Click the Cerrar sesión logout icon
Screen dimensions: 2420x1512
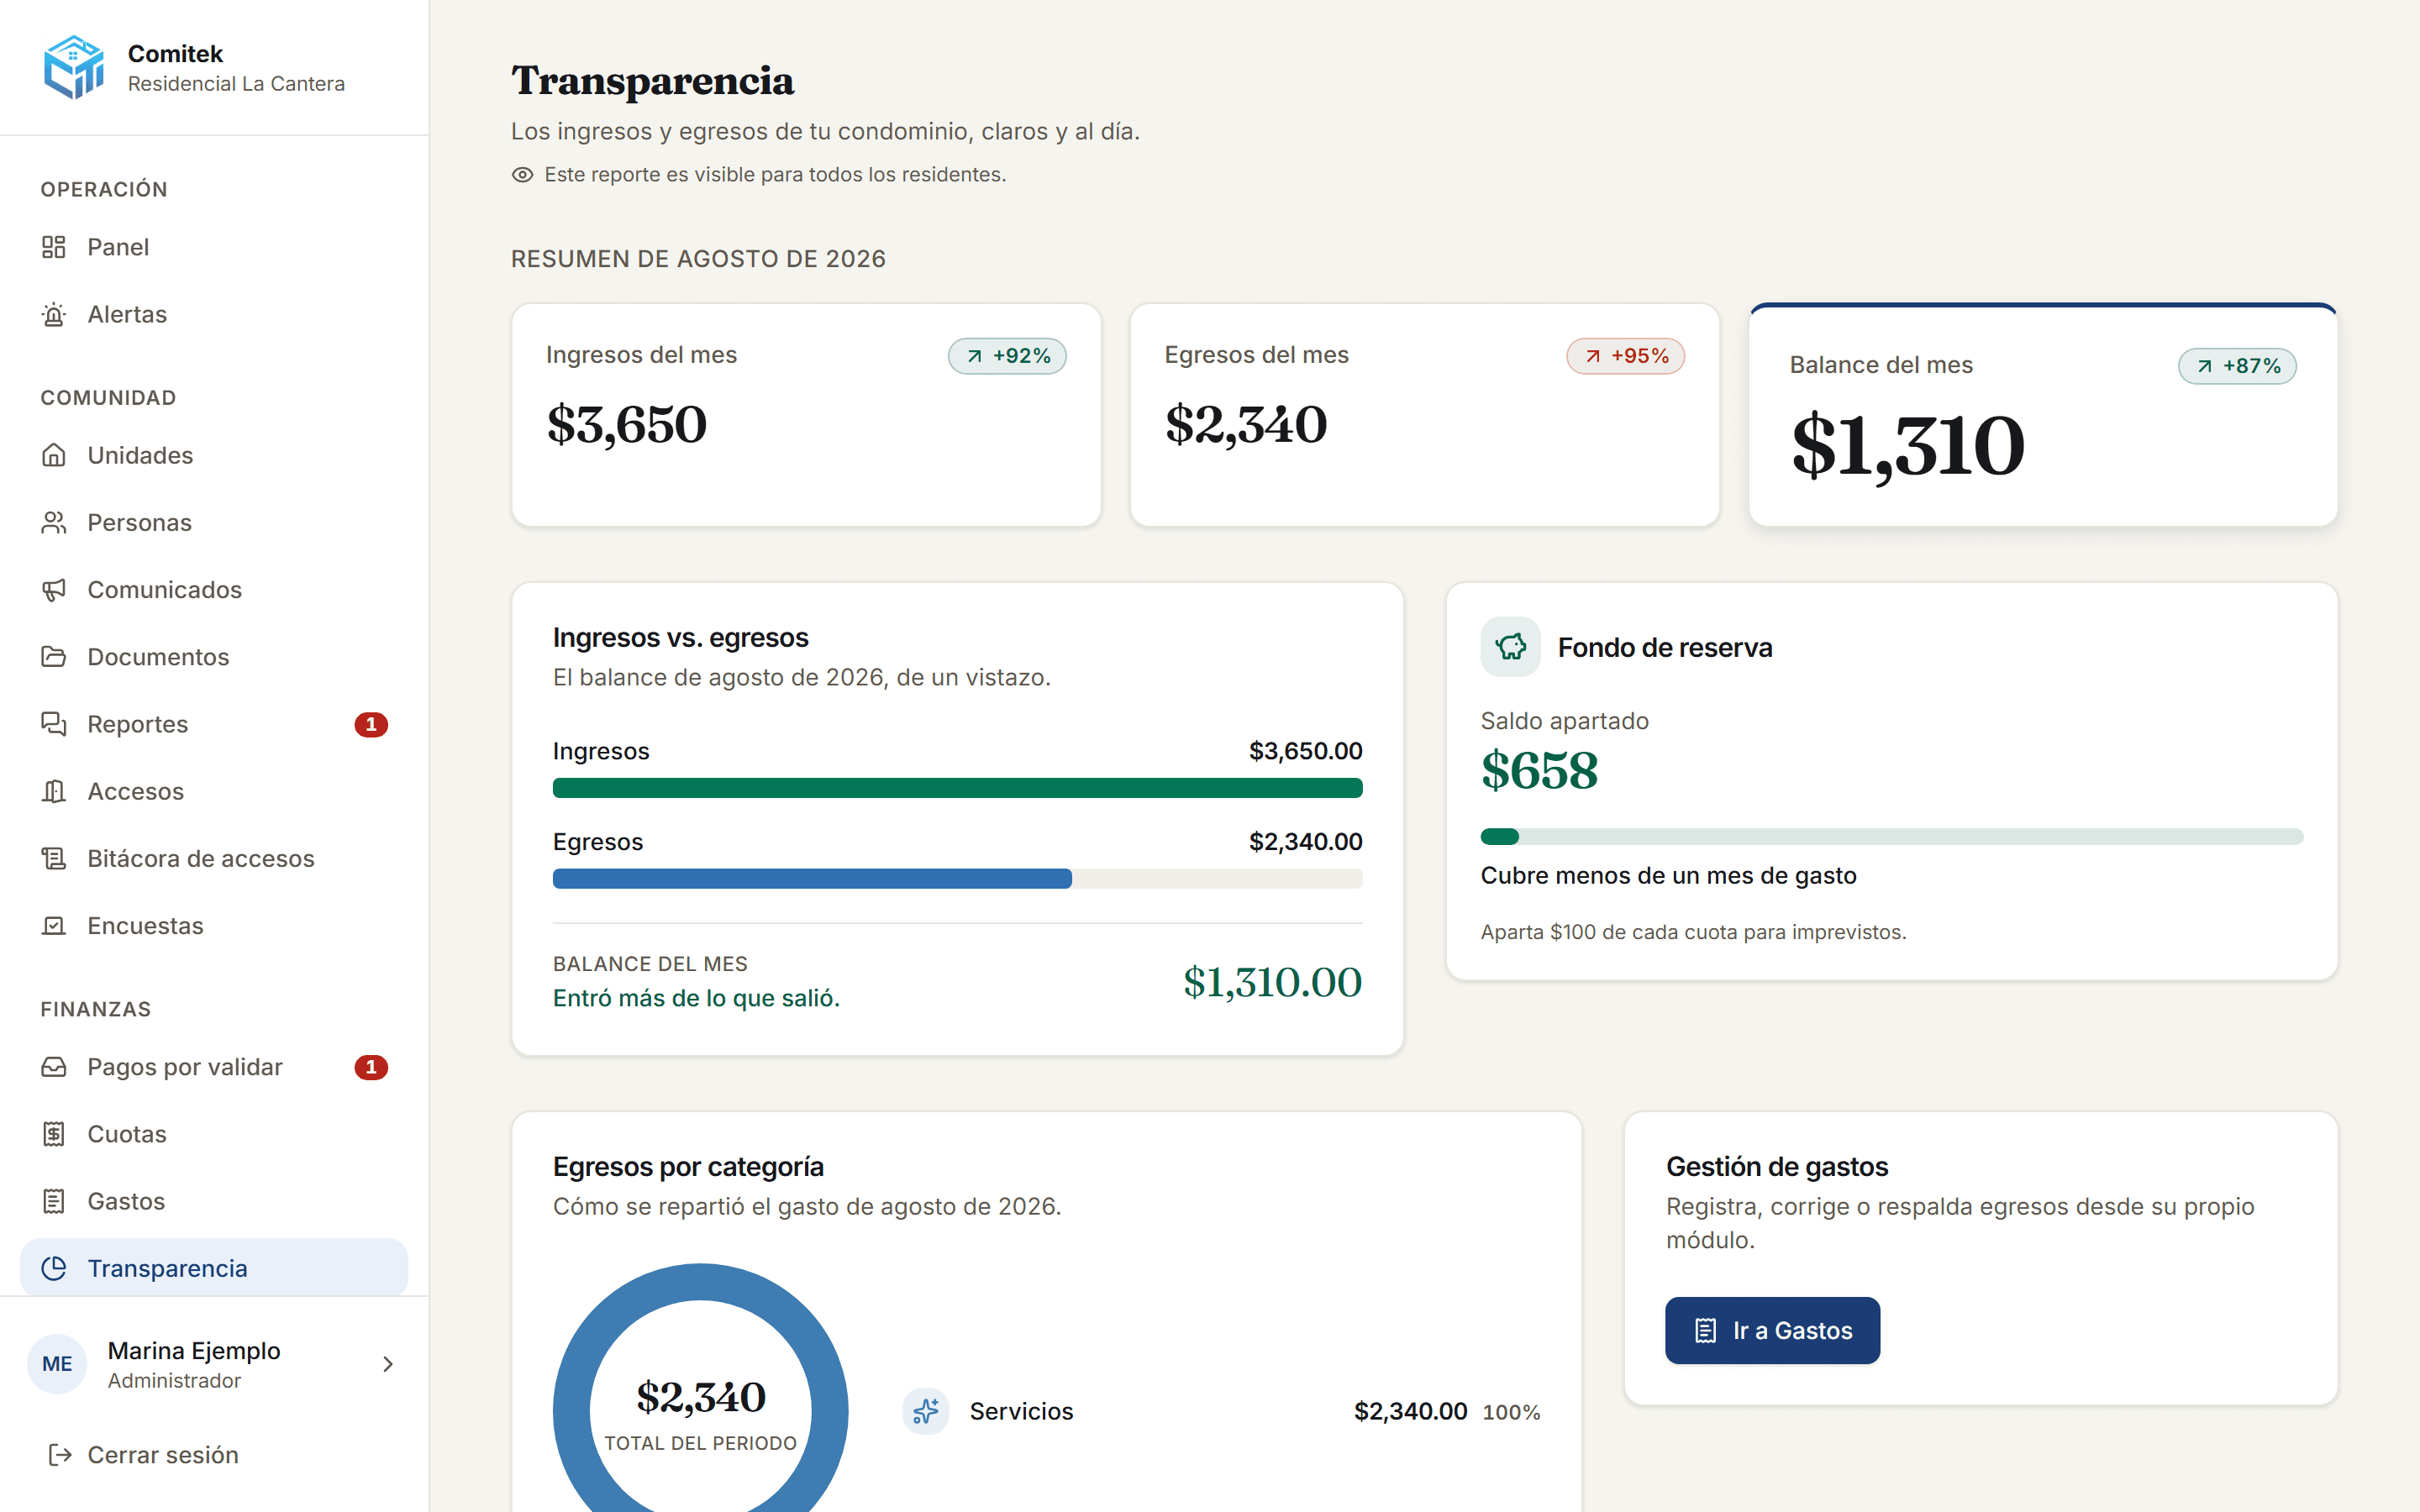(x=60, y=1455)
